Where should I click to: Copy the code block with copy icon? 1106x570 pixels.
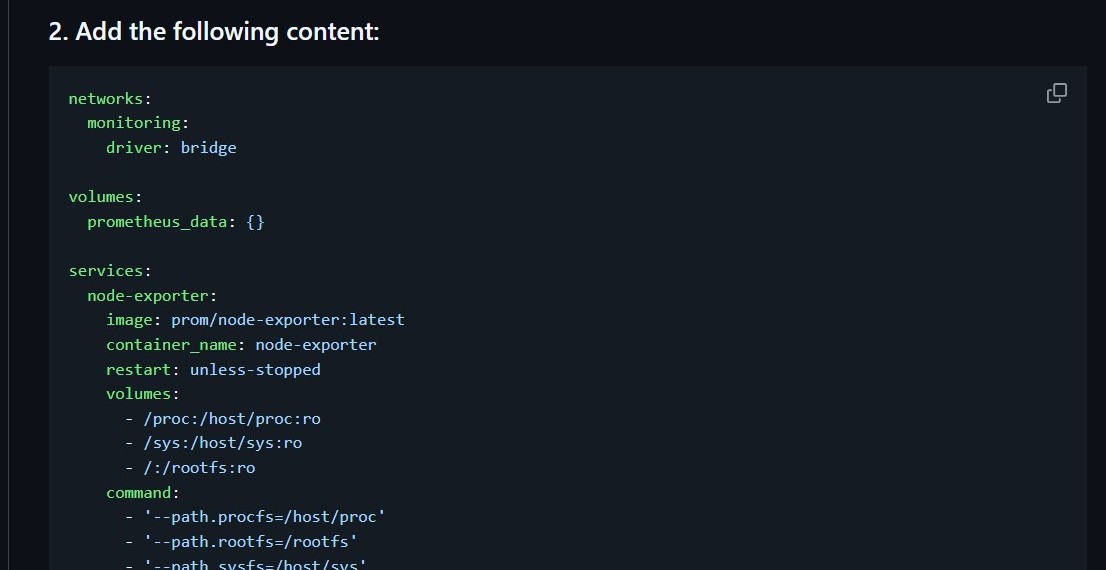(x=1056, y=94)
